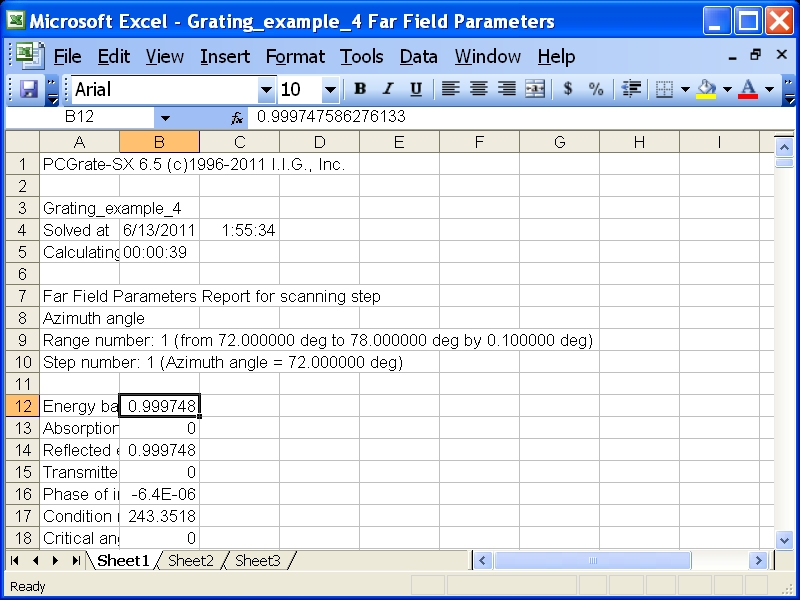The image size is (800, 600).
Task: Click the Increase Indent icon
Action: [x=631, y=89]
